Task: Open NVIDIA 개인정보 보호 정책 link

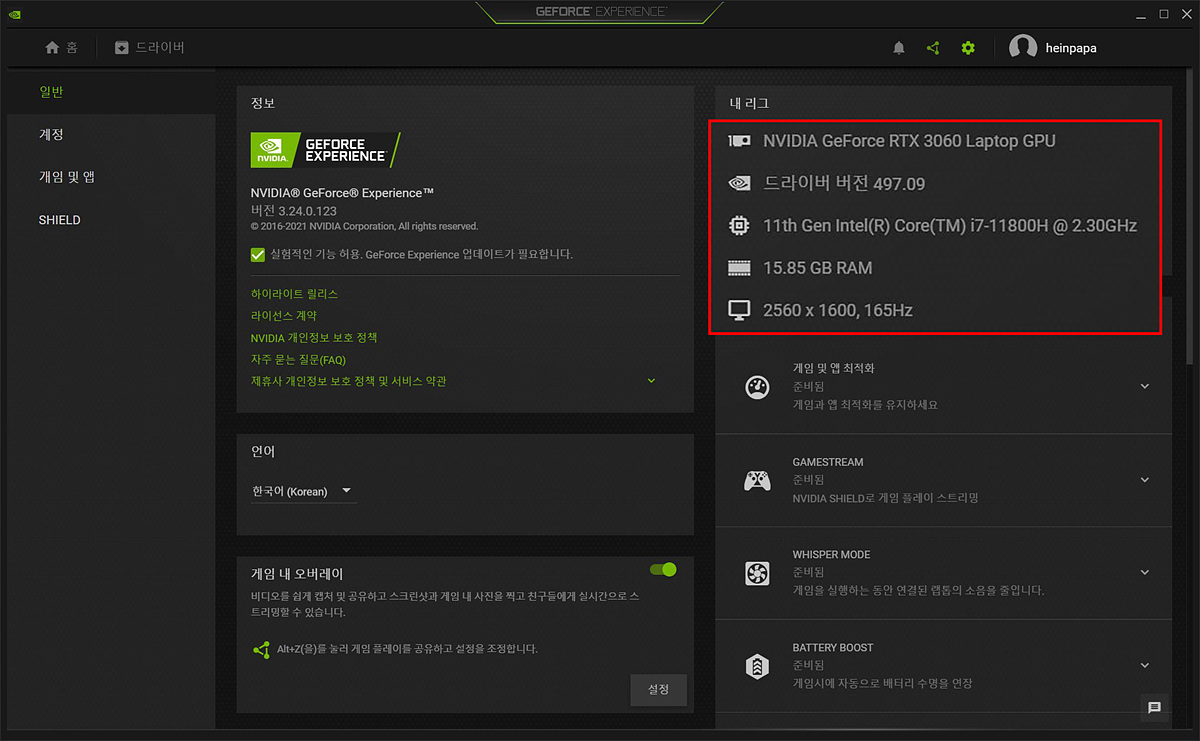Action: 314,338
